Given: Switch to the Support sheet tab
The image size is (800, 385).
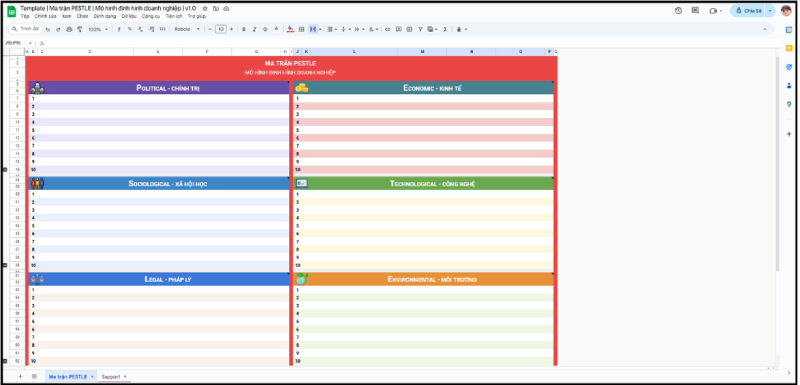Looking at the screenshot, I should (114, 376).
